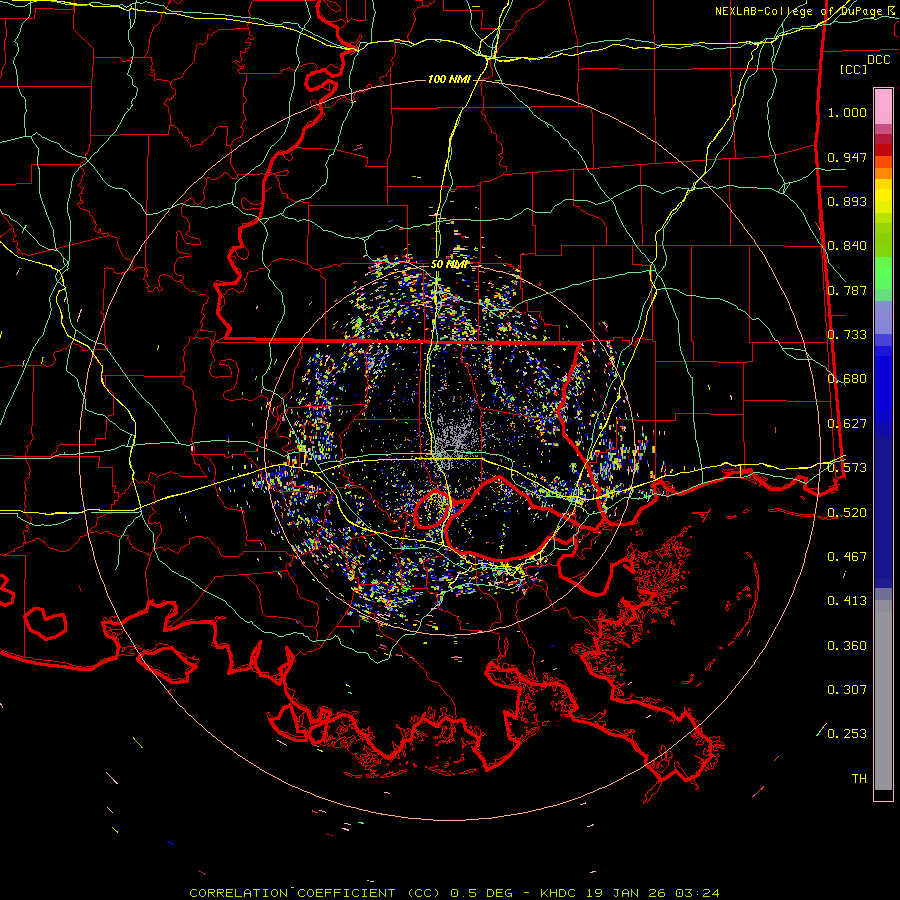Click the TH threshold label

tap(859, 779)
